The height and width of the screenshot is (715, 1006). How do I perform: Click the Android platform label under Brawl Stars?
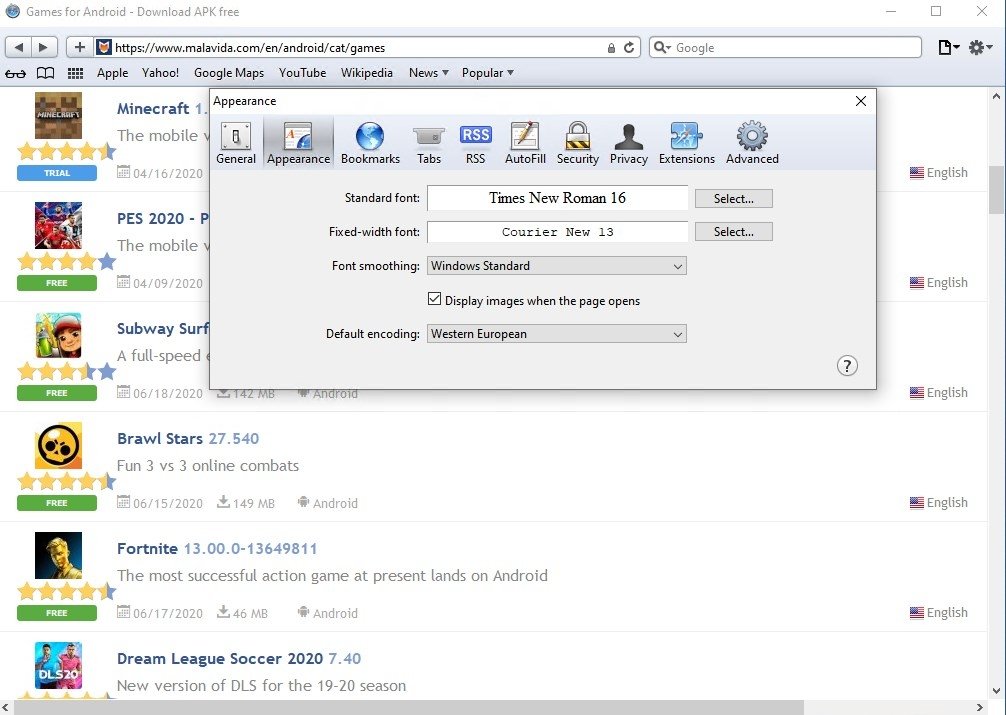click(335, 503)
